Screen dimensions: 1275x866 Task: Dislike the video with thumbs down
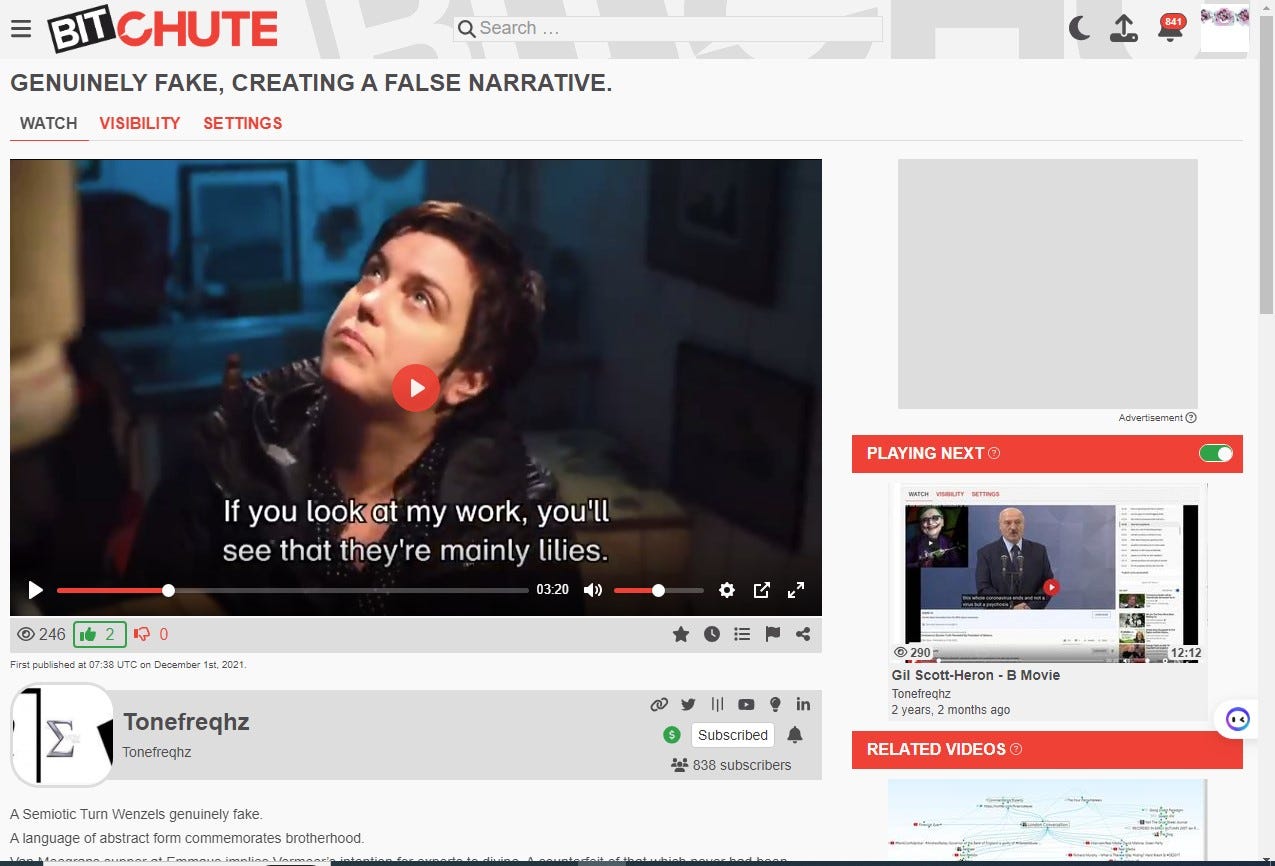(x=151, y=634)
